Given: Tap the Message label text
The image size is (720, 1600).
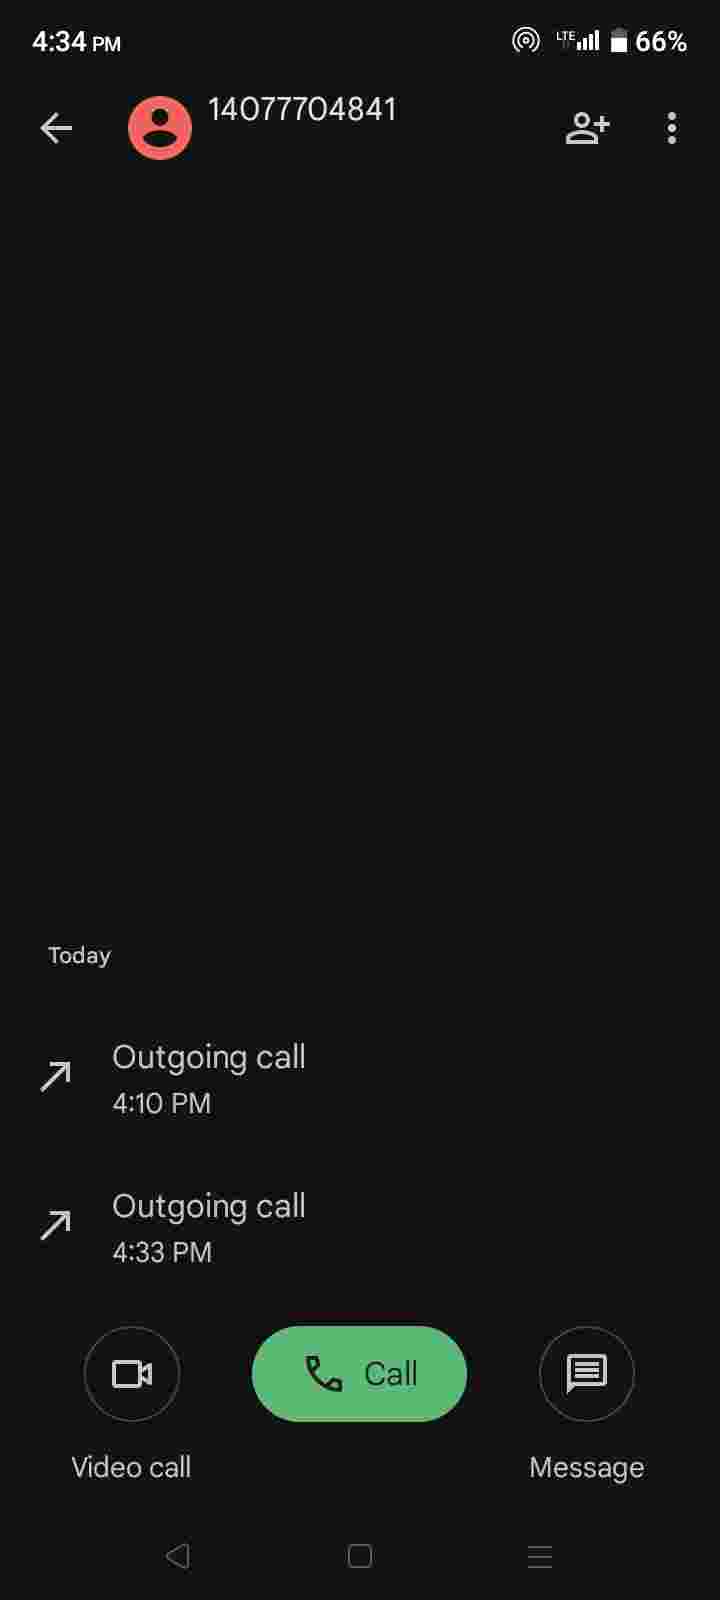Looking at the screenshot, I should 587,1467.
